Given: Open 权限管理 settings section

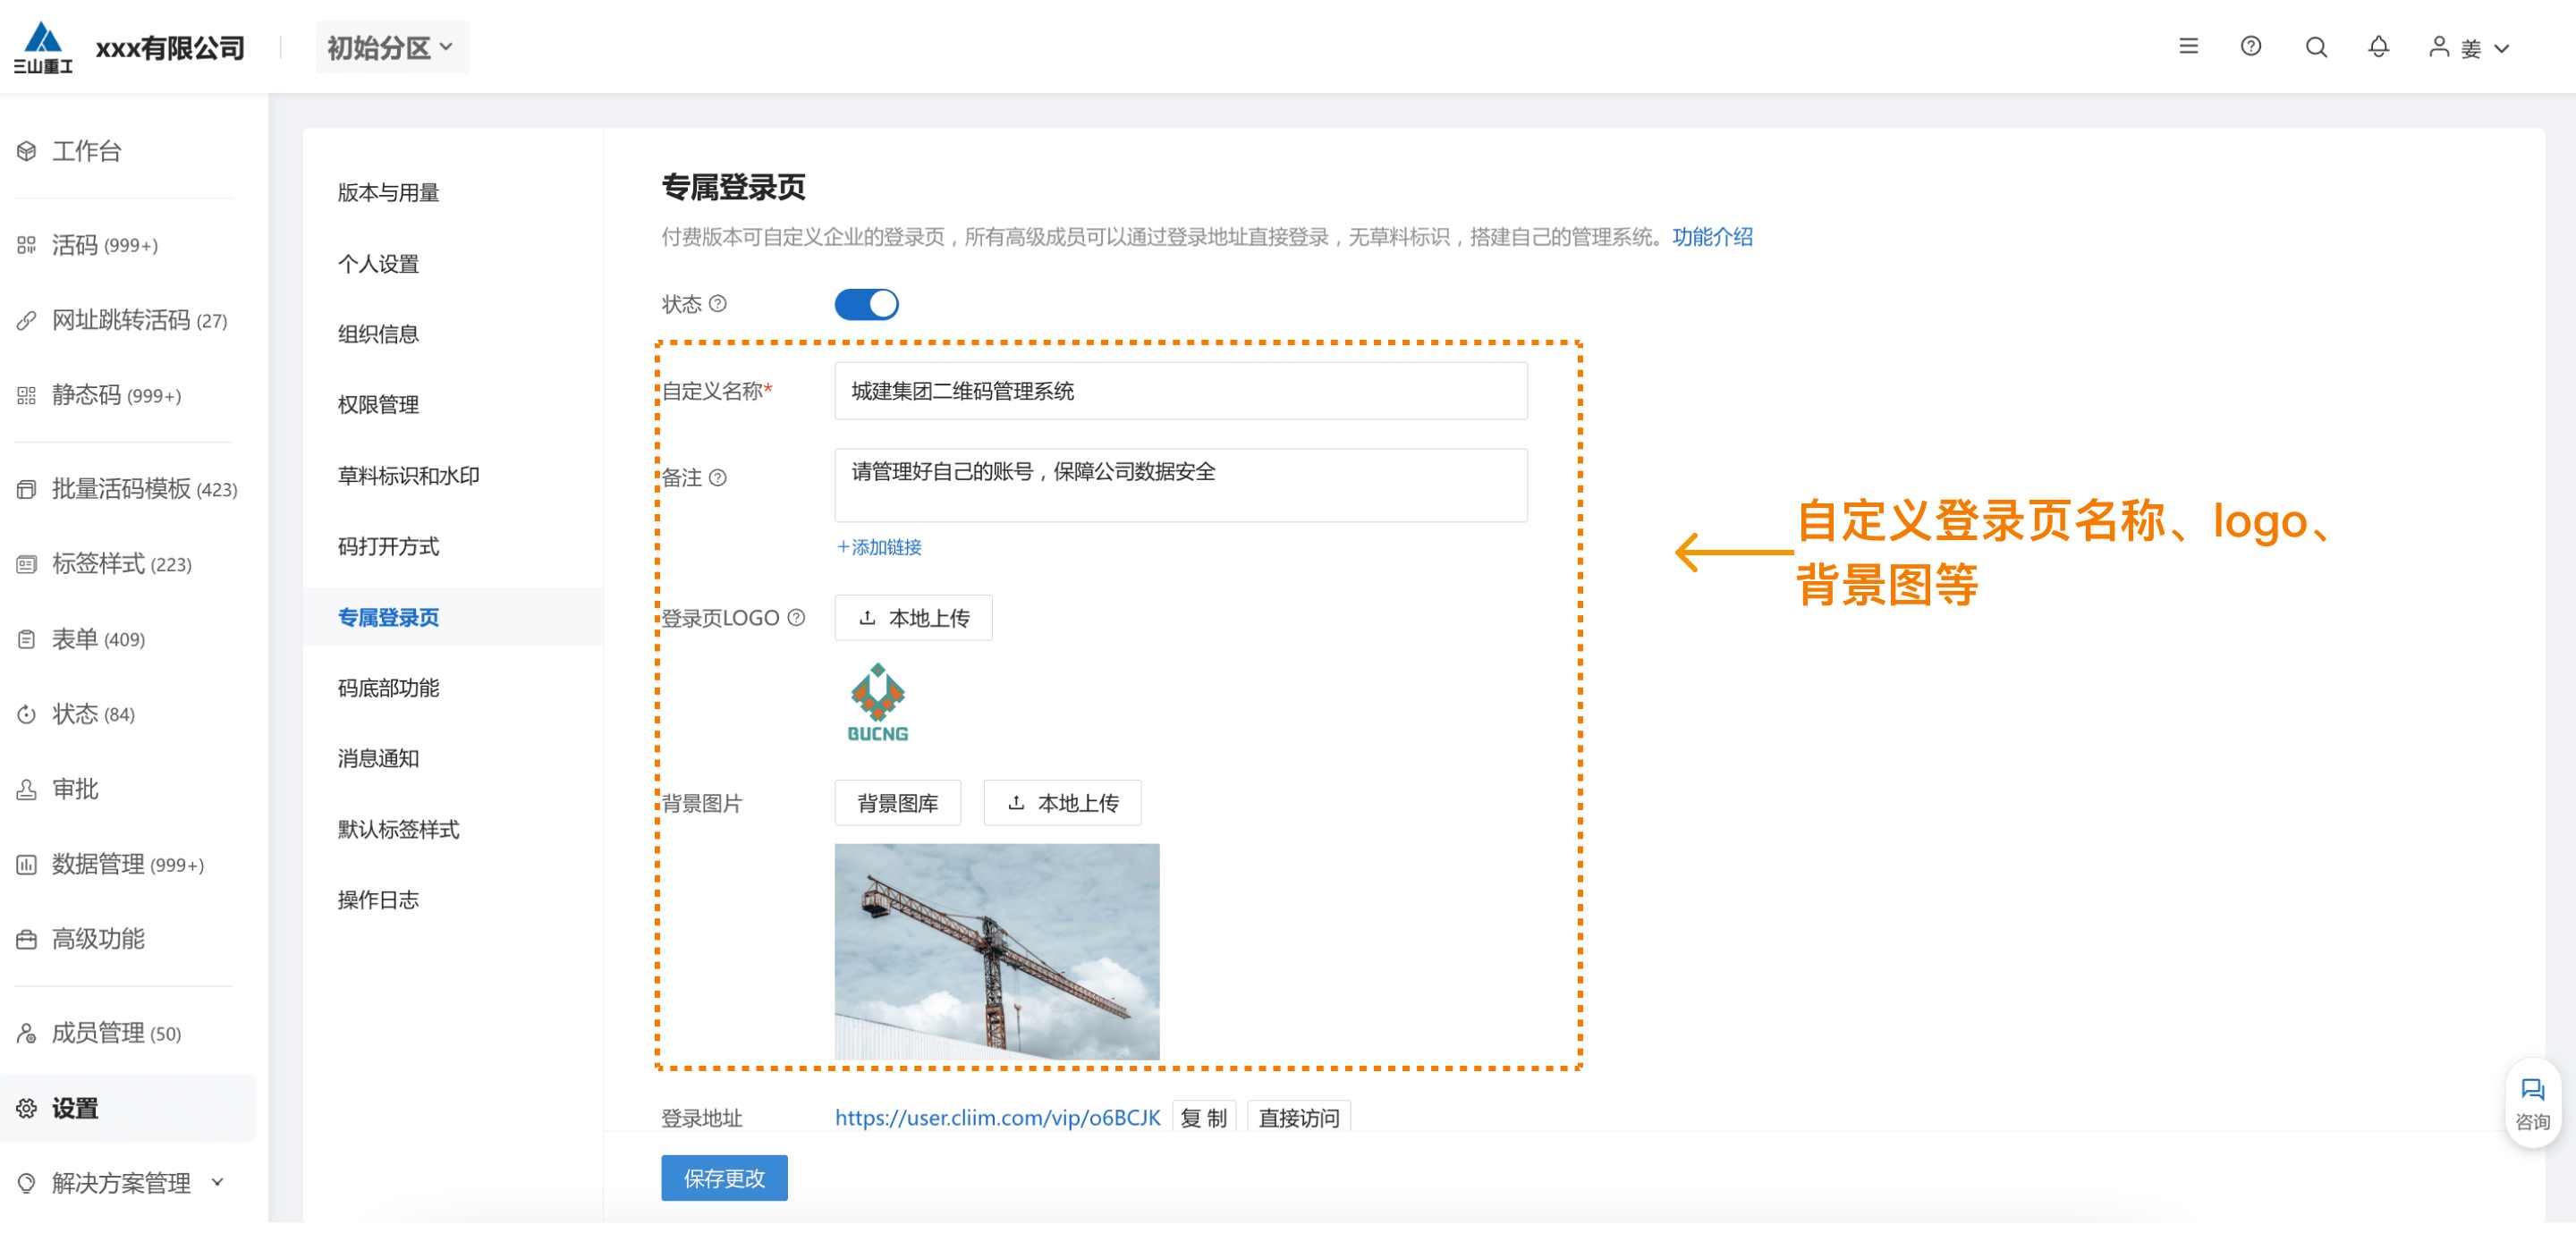Looking at the screenshot, I should click(378, 405).
